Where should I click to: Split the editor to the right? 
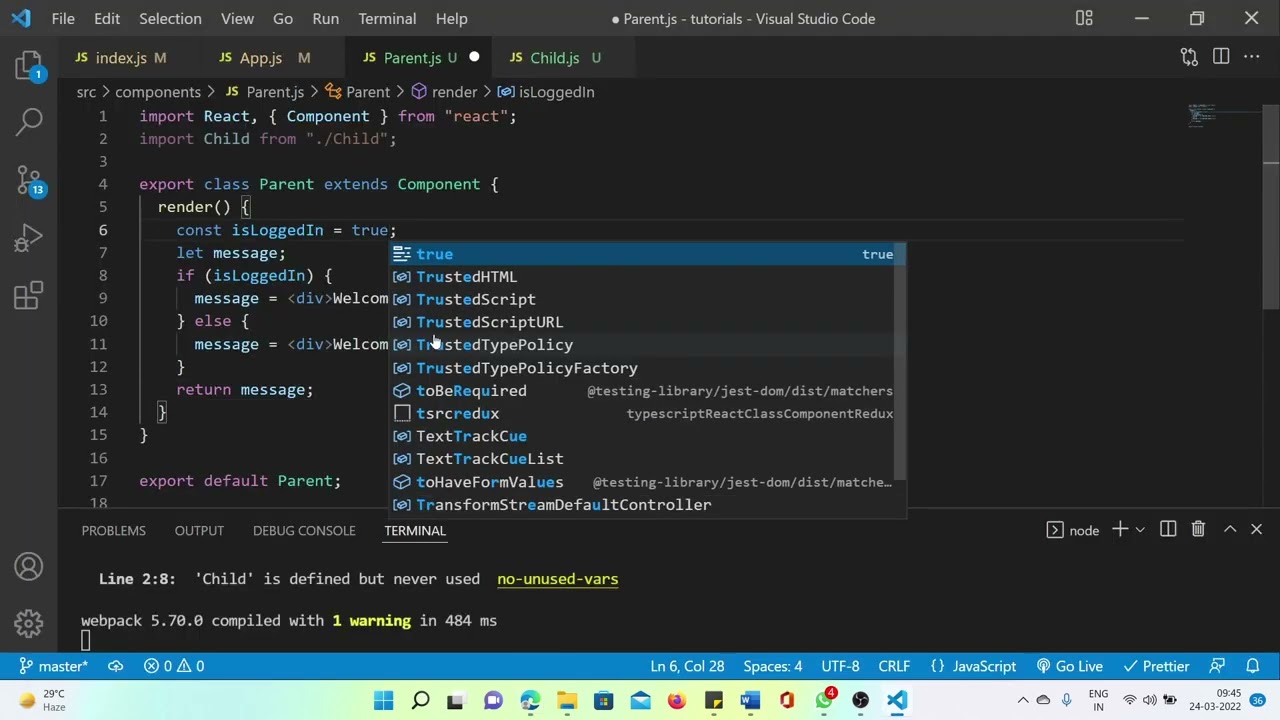[1221, 58]
